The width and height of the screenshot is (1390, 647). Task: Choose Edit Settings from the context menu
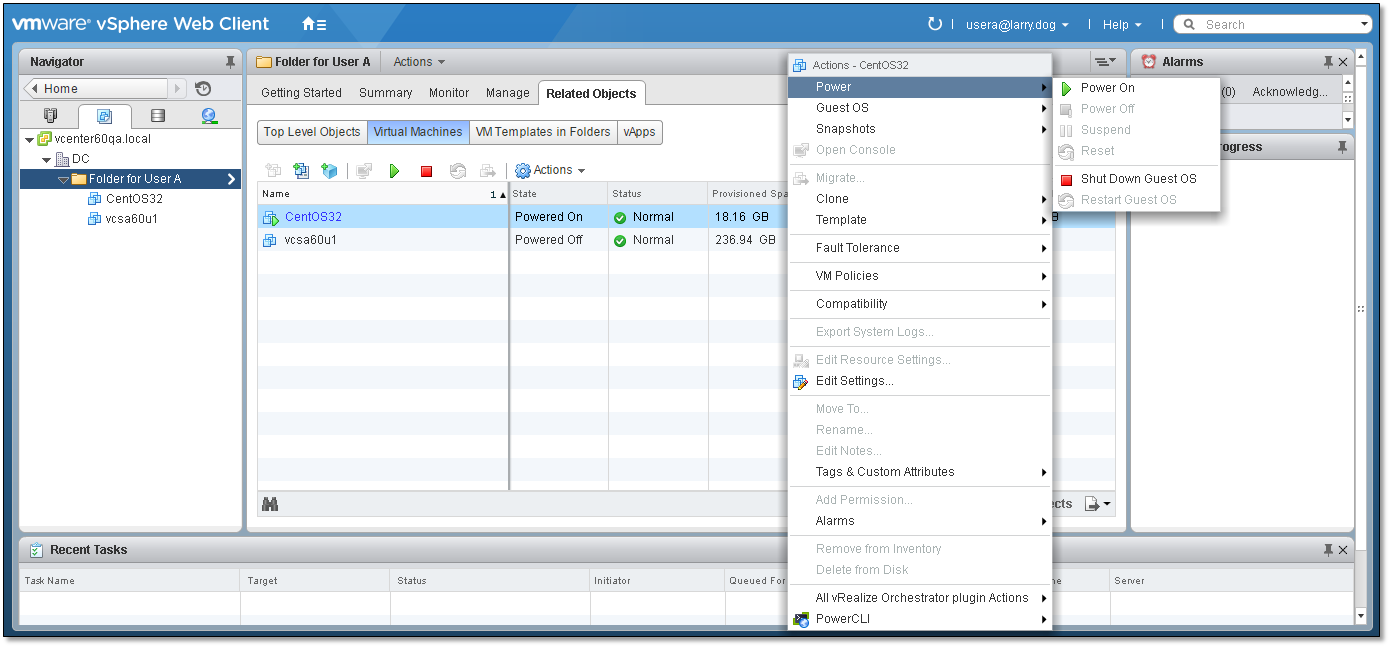point(855,381)
